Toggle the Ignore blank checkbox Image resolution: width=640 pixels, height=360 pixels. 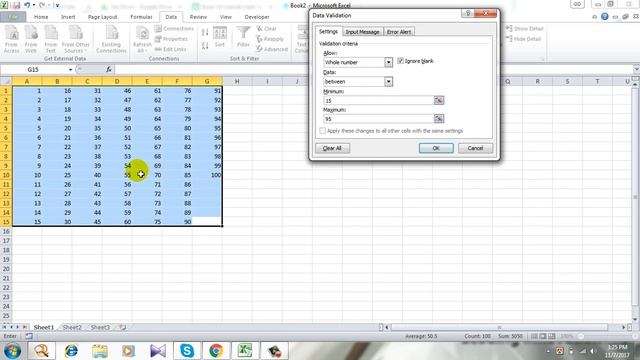pyautogui.click(x=400, y=61)
